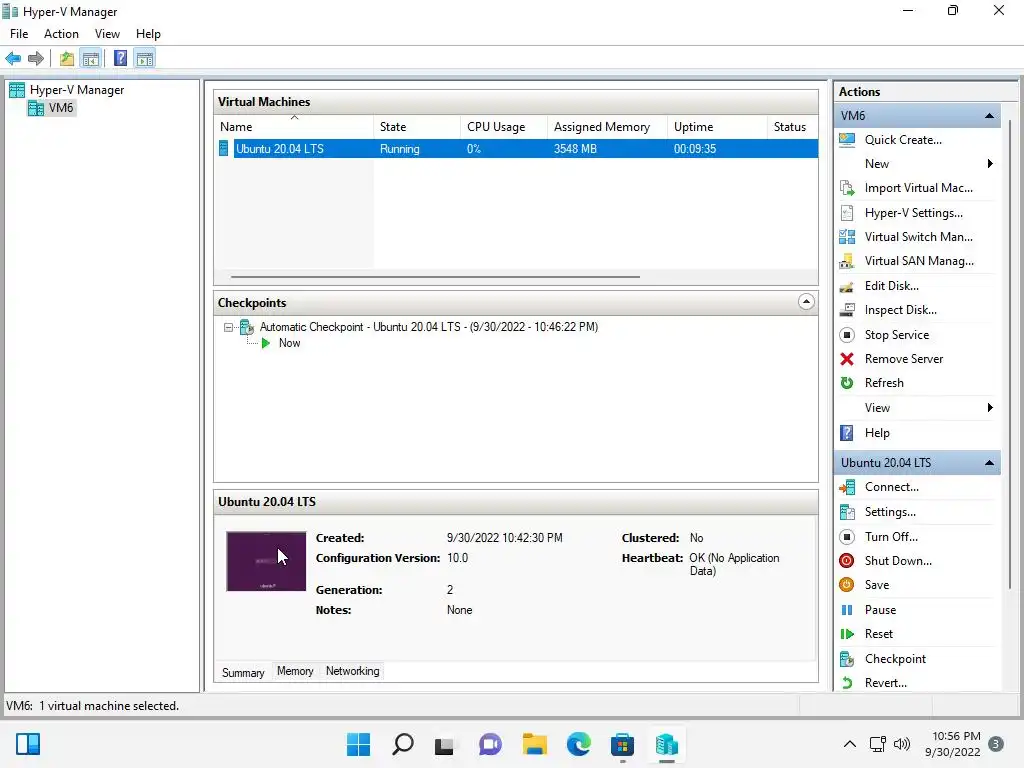Image resolution: width=1024 pixels, height=768 pixels.
Task: Click Help icon in Actions pane
Action: (847, 433)
